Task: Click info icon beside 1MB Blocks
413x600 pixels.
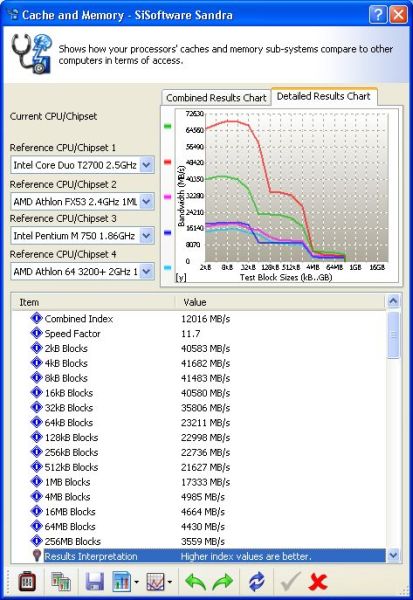Action: point(36,482)
